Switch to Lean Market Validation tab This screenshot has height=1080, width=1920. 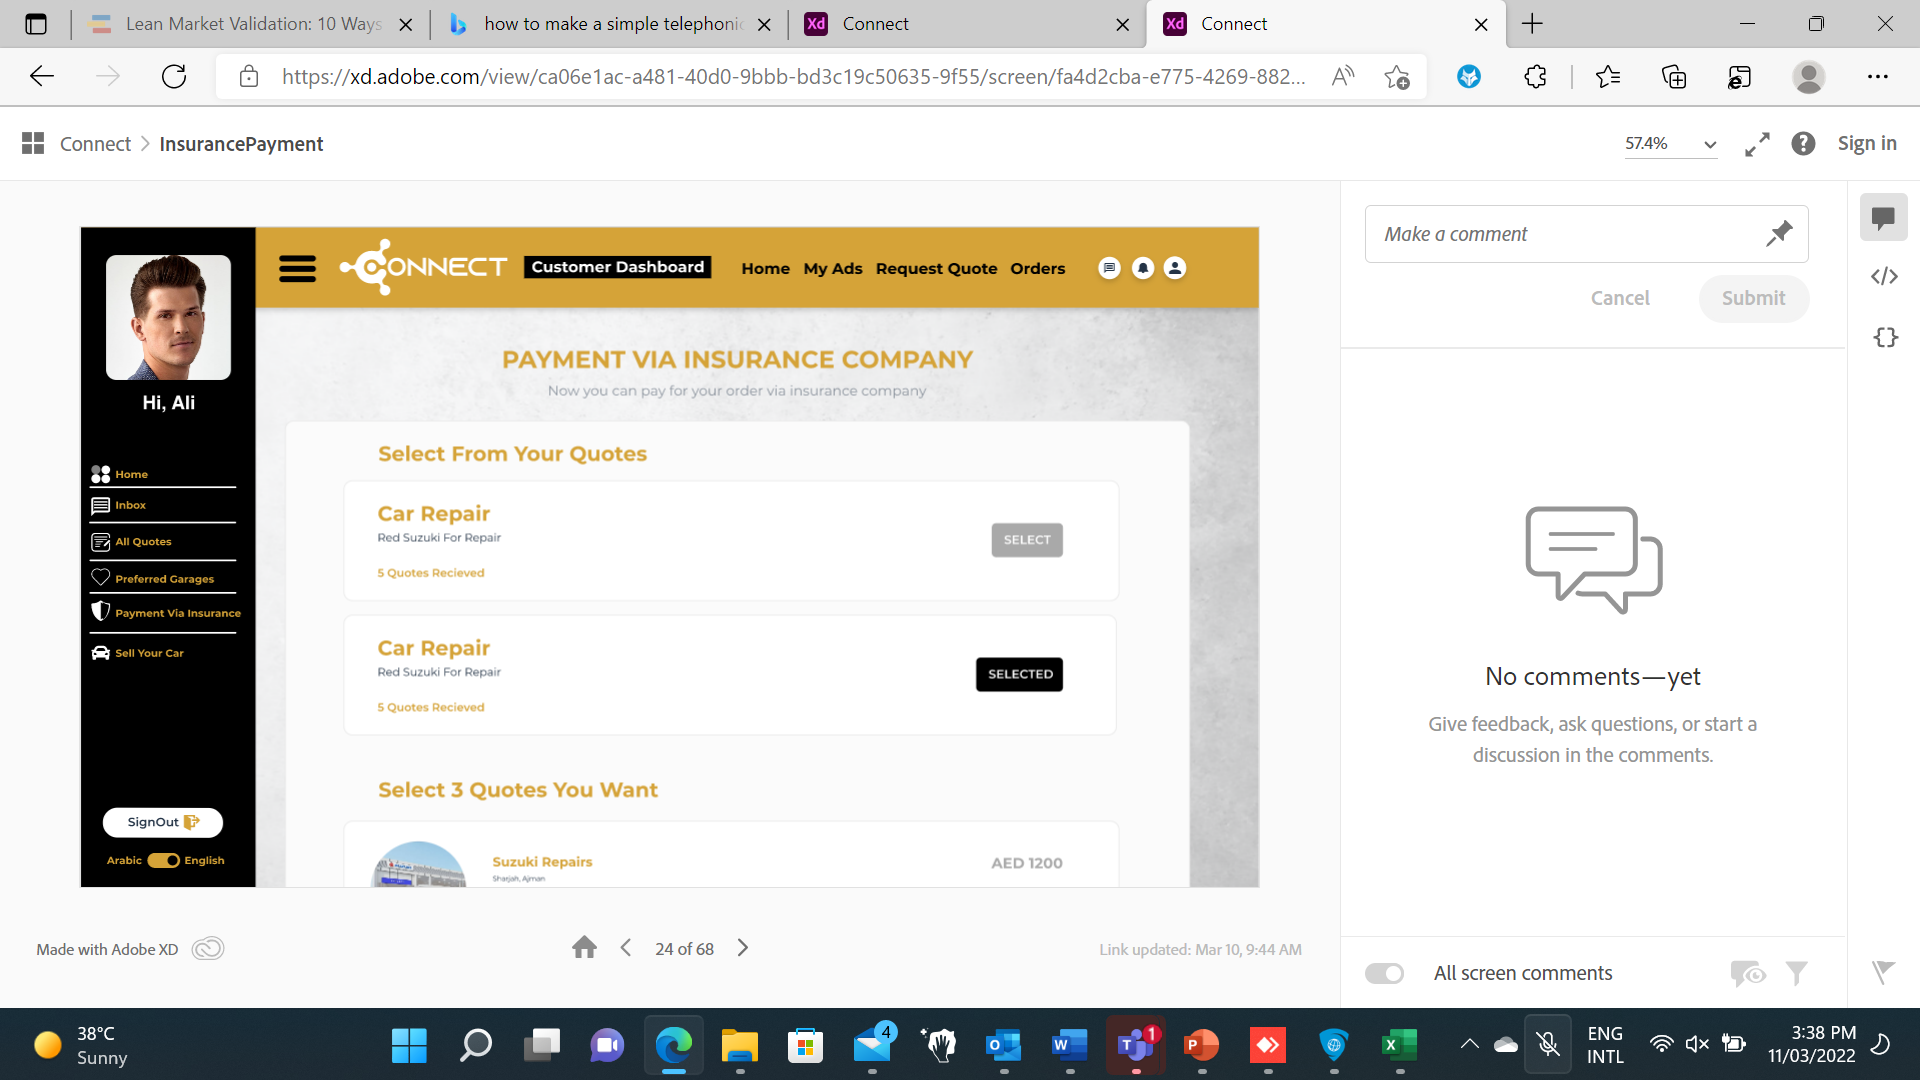coord(240,24)
